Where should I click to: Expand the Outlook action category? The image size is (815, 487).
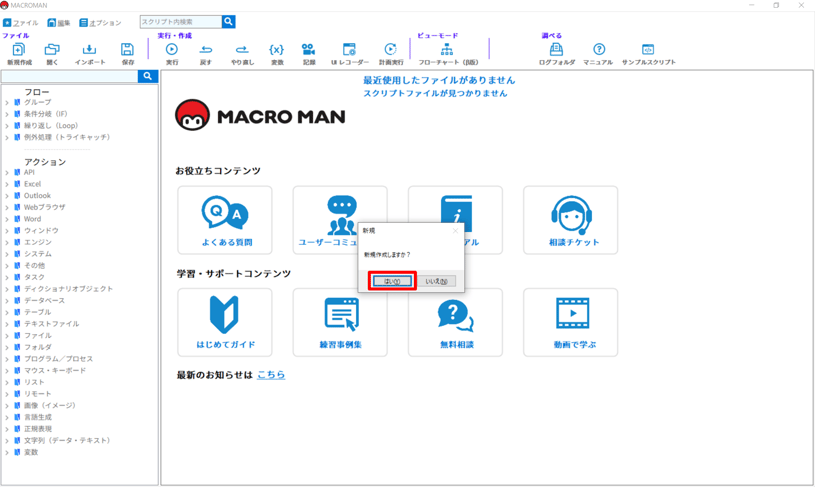[x=7, y=196]
